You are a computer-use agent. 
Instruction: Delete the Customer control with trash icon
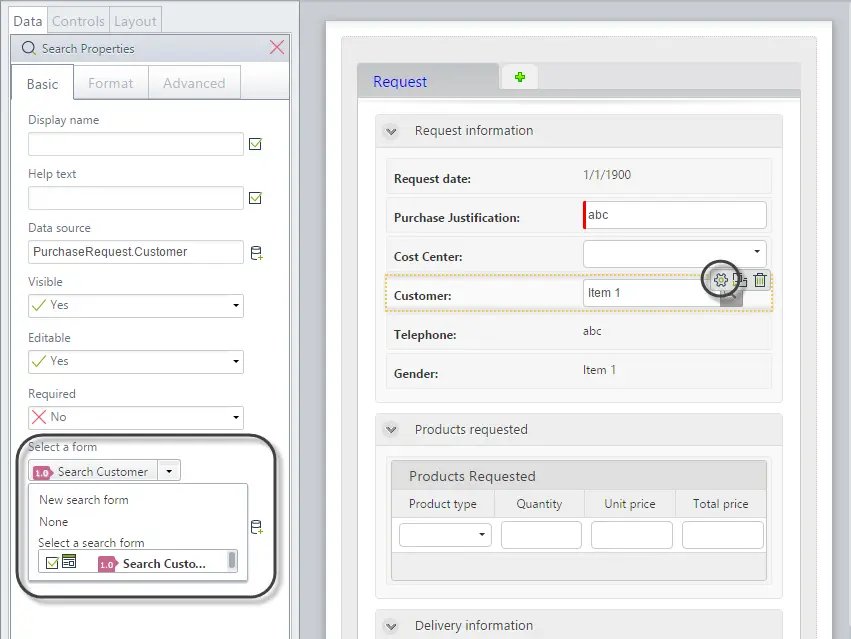coord(760,280)
